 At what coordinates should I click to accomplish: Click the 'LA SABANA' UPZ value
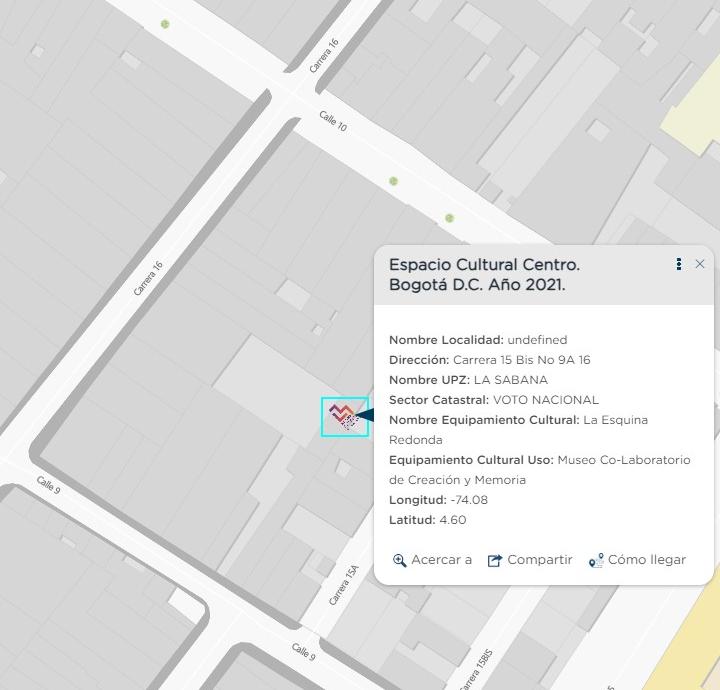point(510,379)
